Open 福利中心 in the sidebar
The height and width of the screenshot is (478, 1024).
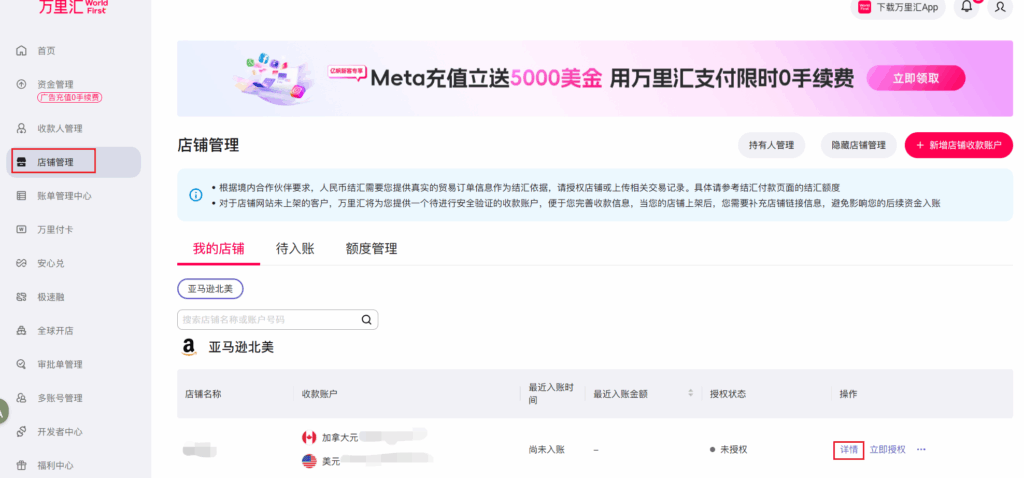tap(55, 465)
